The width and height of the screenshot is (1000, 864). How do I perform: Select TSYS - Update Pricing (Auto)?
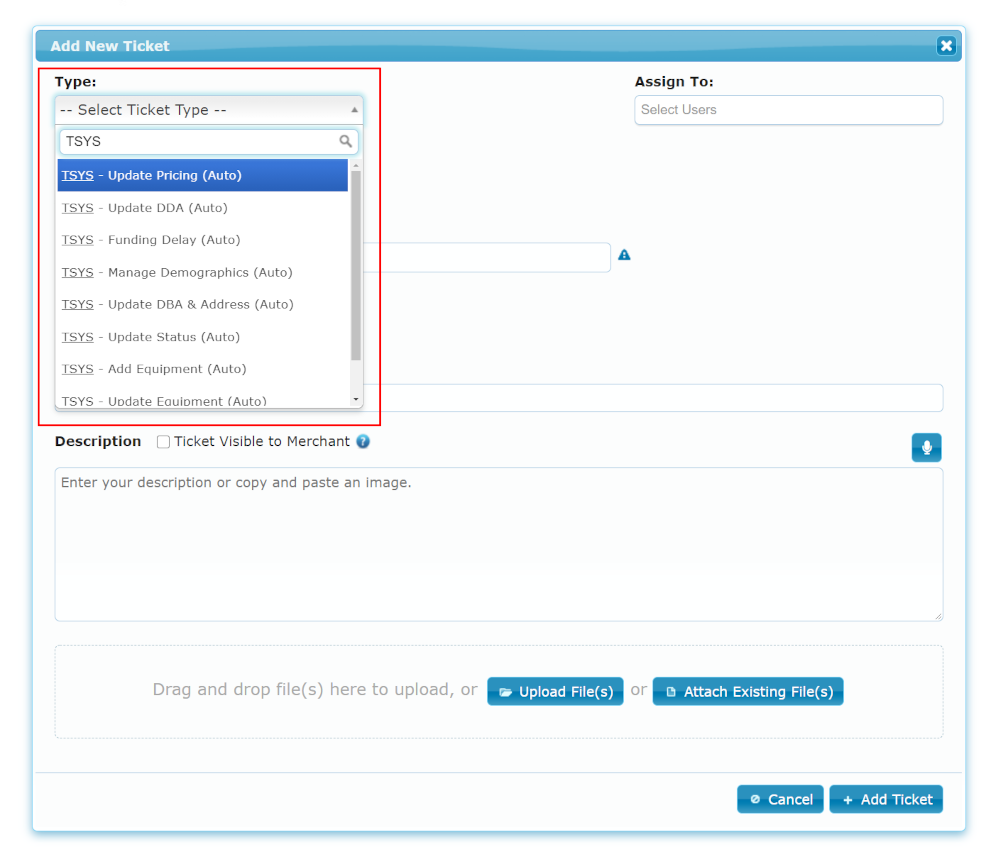(203, 175)
